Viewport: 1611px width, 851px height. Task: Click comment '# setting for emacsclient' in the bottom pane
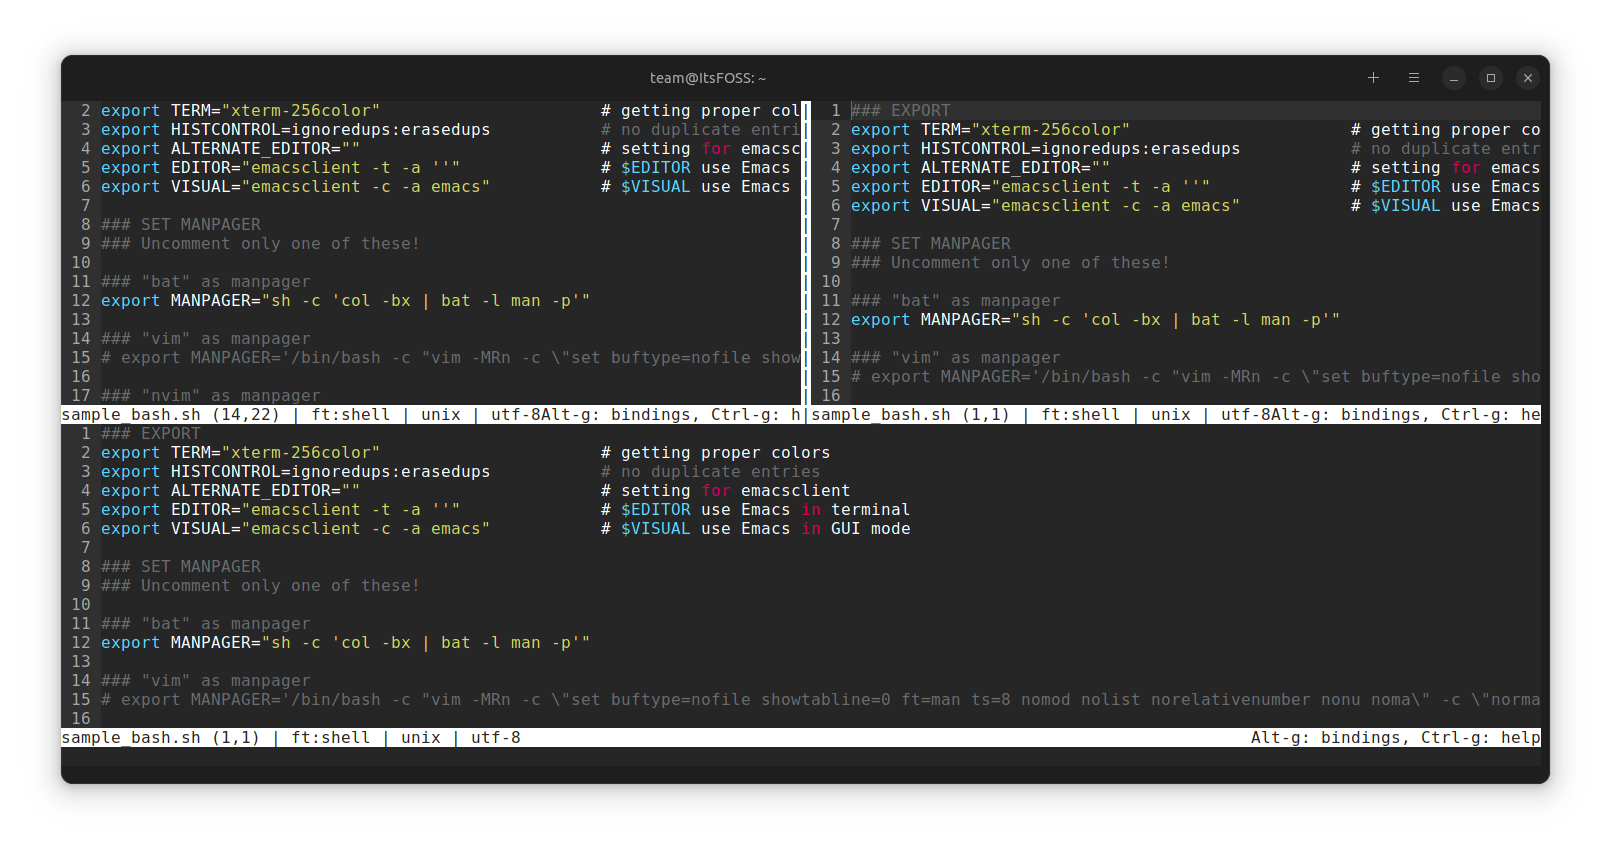[x=726, y=491]
